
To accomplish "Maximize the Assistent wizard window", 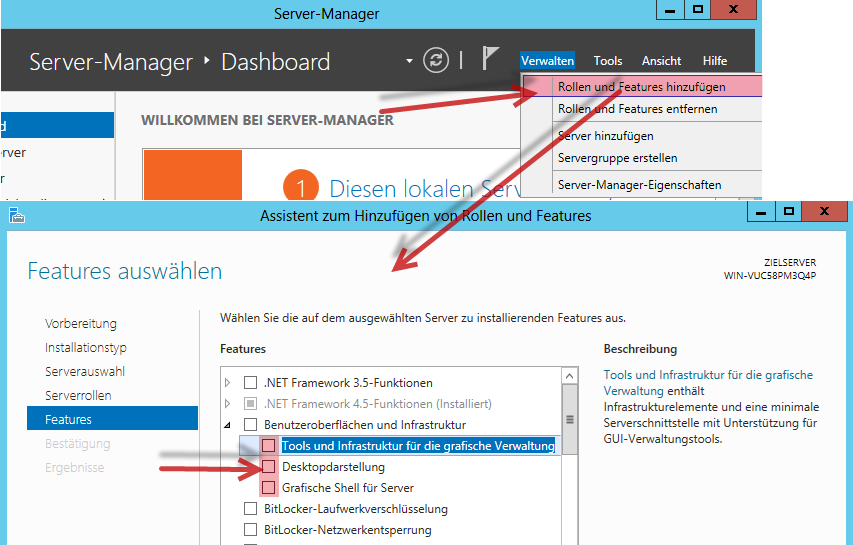I will point(788,212).
